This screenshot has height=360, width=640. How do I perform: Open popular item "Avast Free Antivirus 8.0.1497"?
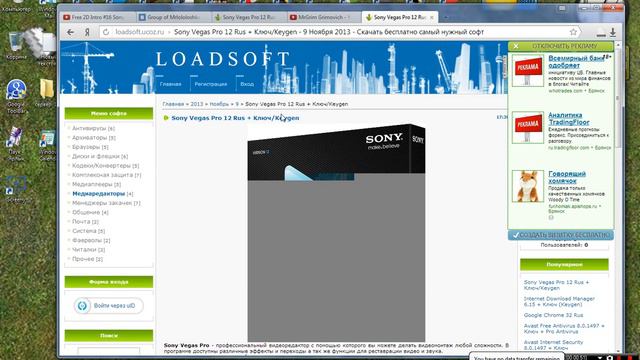tap(564, 329)
